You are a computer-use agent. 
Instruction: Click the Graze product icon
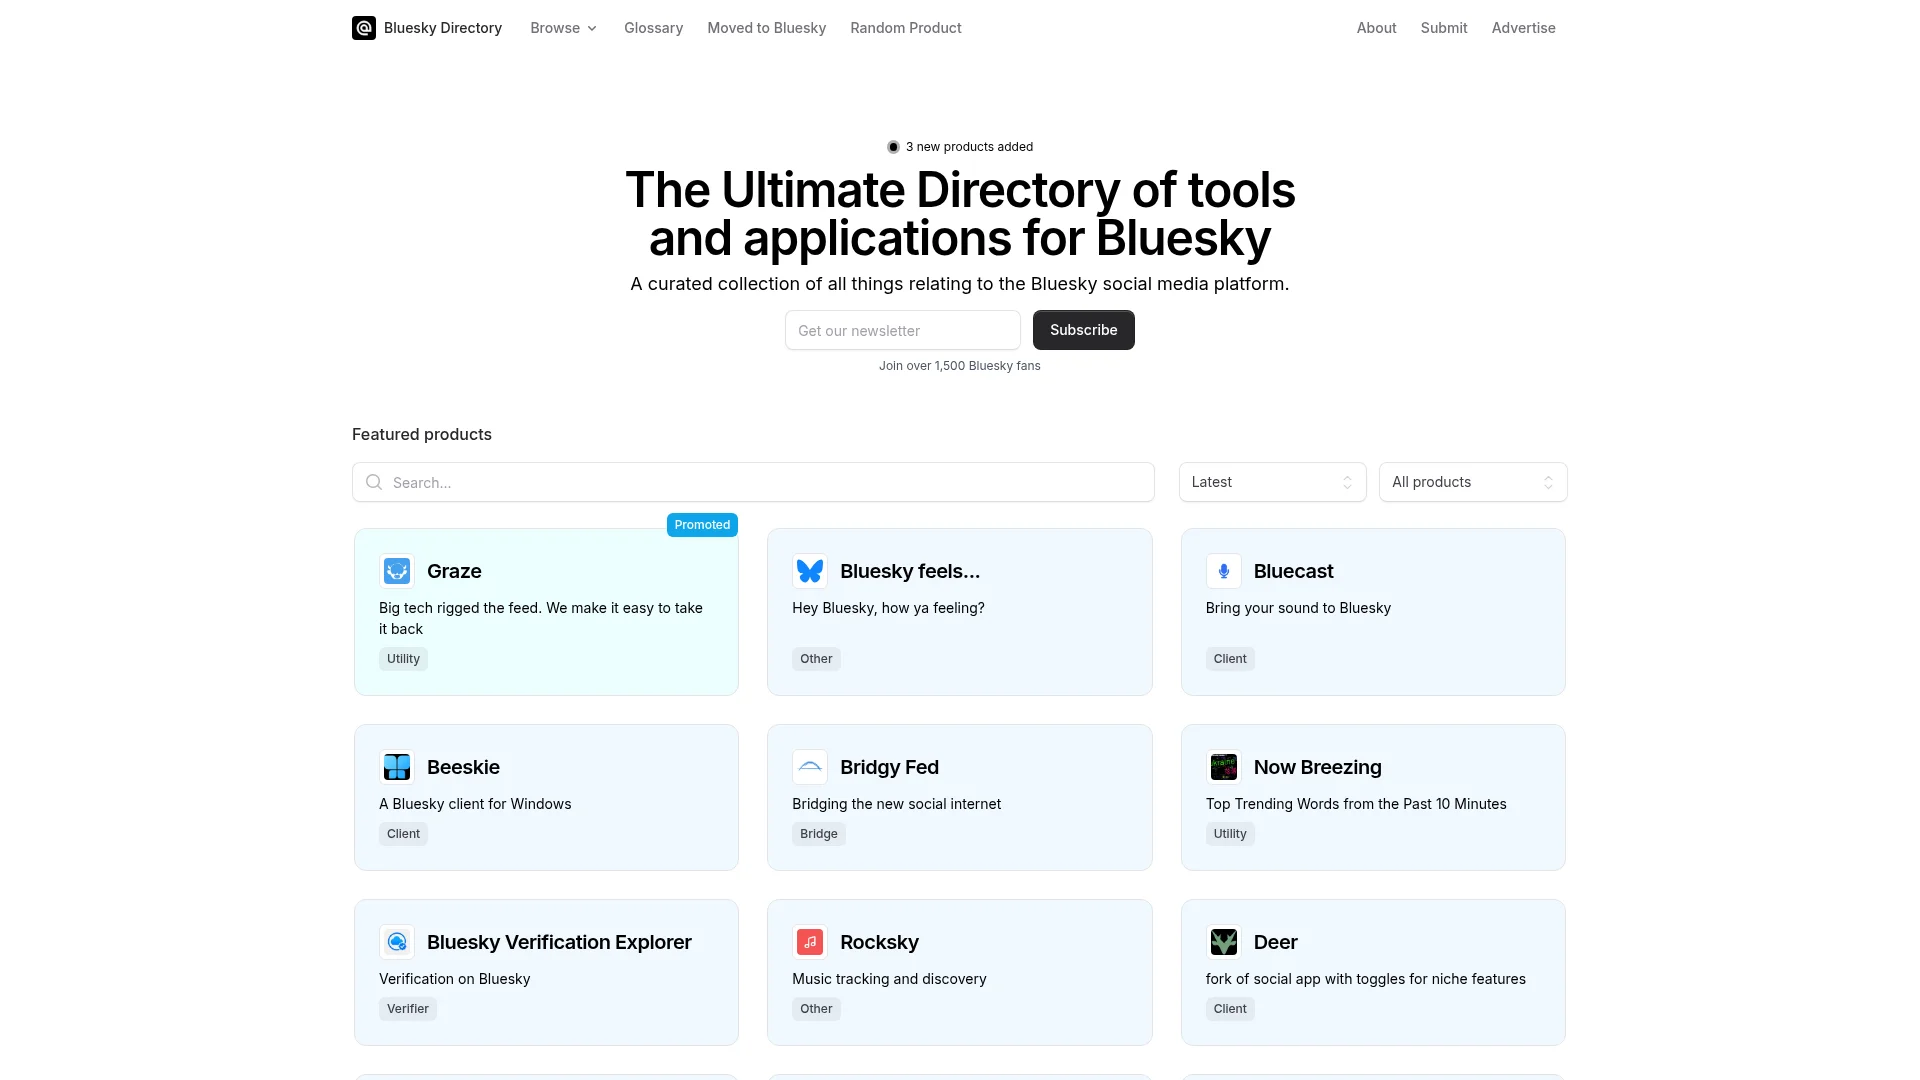(x=397, y=571)
